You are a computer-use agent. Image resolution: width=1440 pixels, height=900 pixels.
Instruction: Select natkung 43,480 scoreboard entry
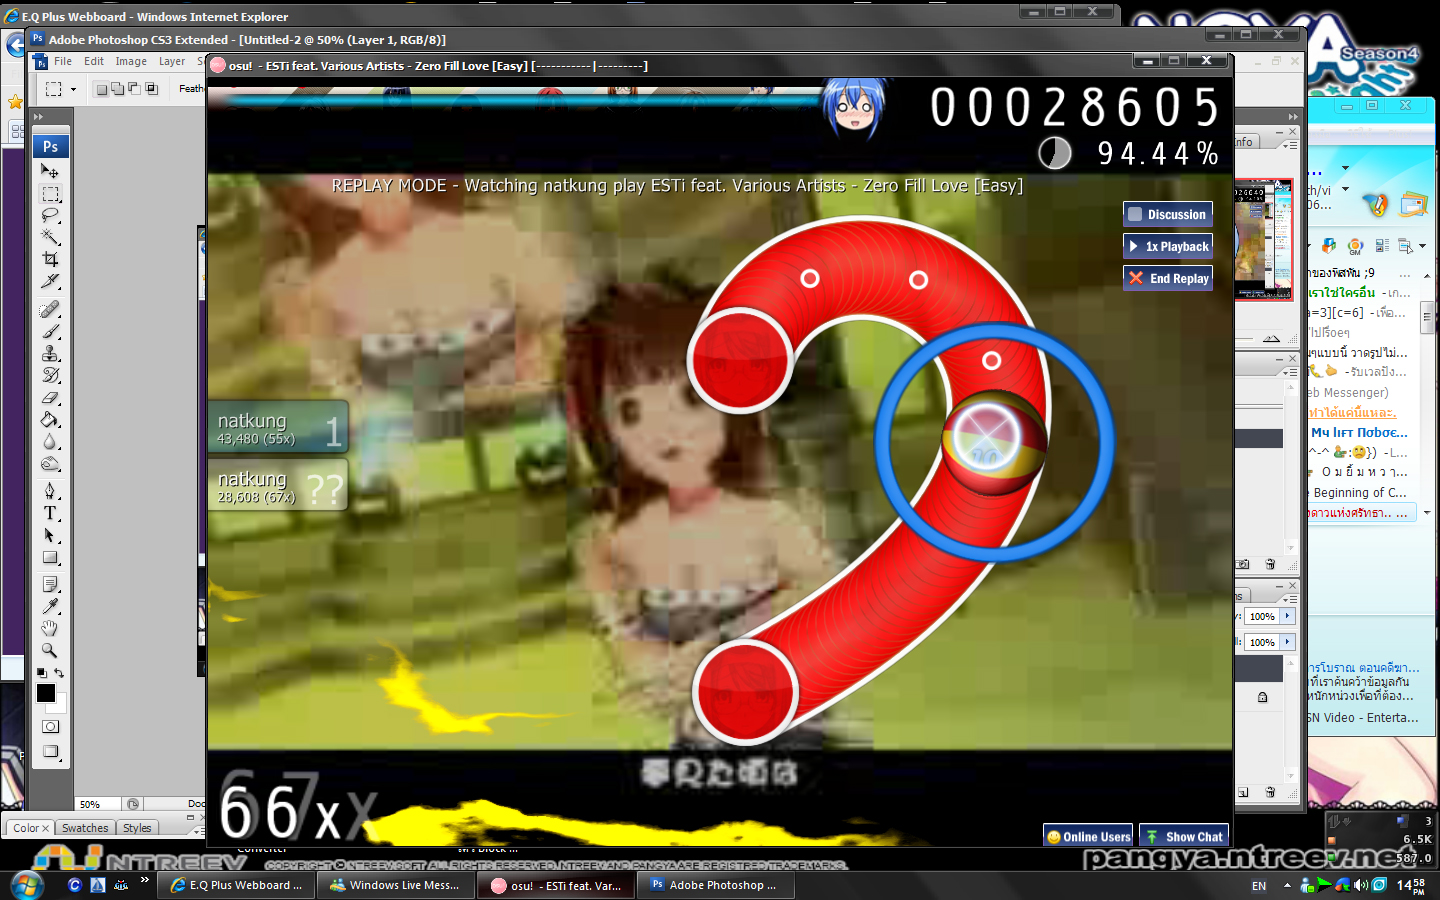pyautogui.click(x=278, y=427)
